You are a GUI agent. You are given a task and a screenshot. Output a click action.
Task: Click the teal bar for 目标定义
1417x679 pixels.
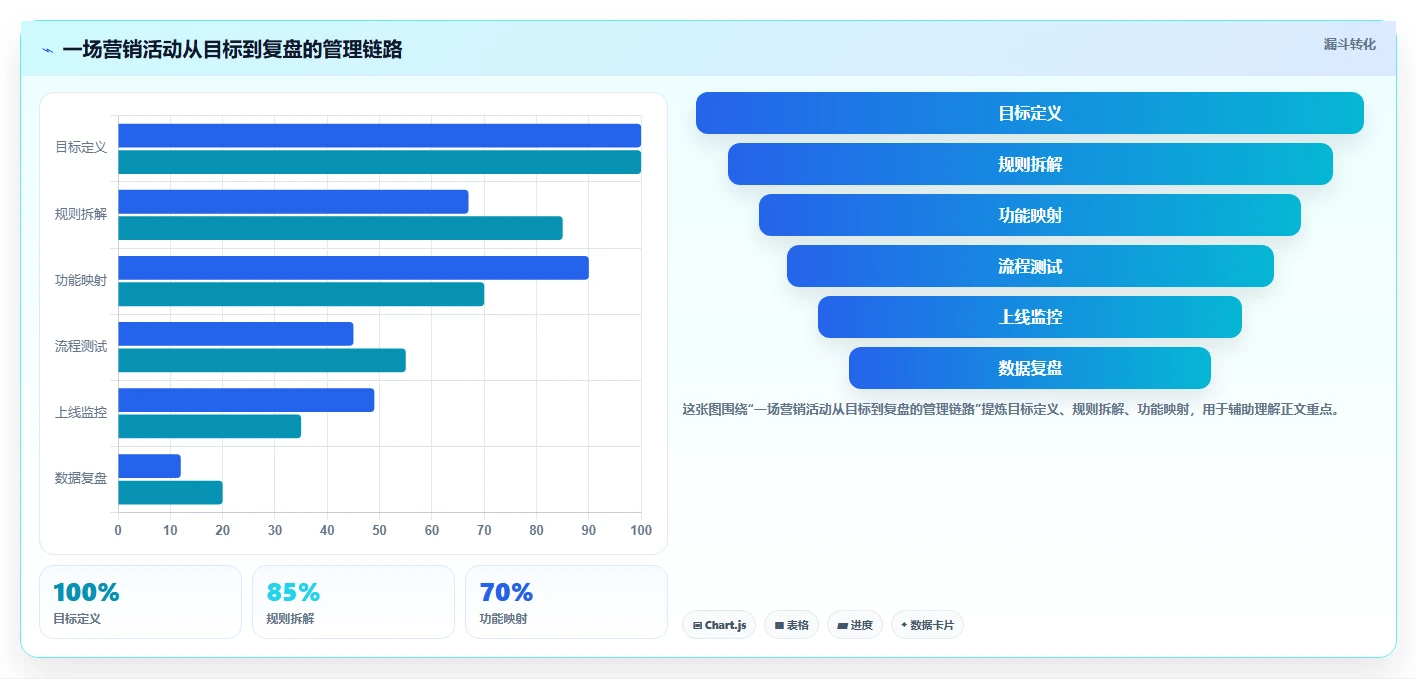click(x=379, y=162)
